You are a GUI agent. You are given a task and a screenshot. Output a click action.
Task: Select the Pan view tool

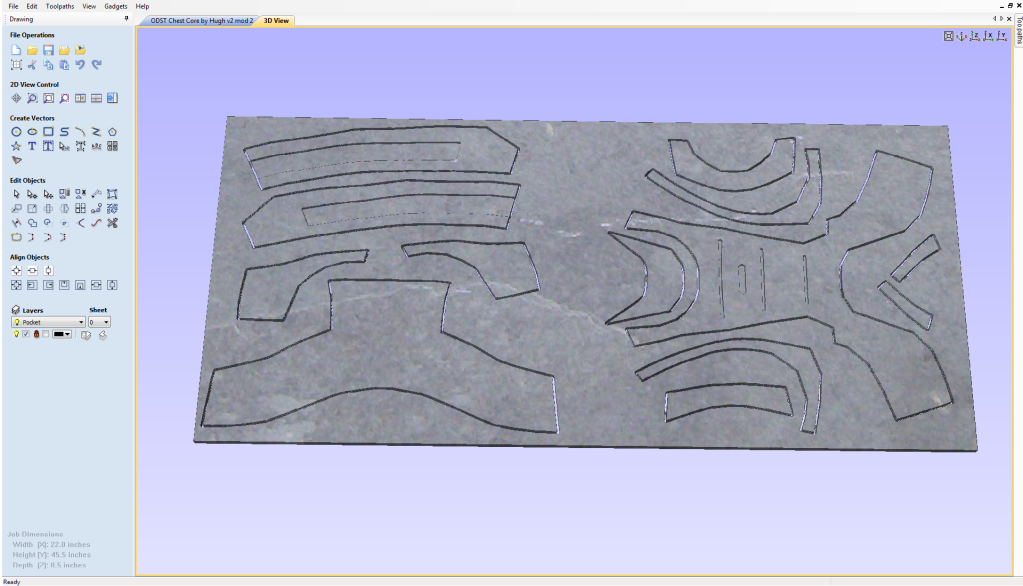coord(16,98)
